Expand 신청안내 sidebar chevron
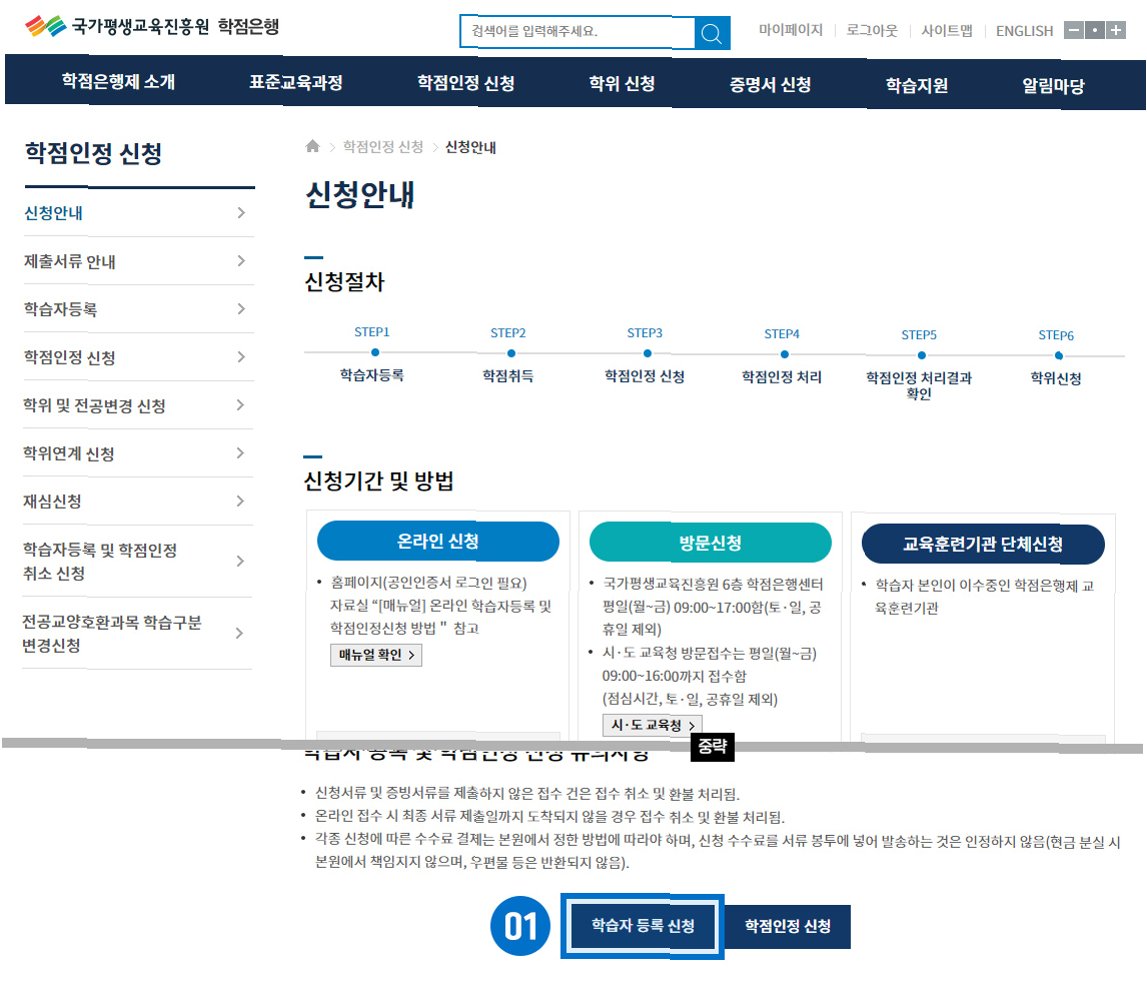 (241, 213)
